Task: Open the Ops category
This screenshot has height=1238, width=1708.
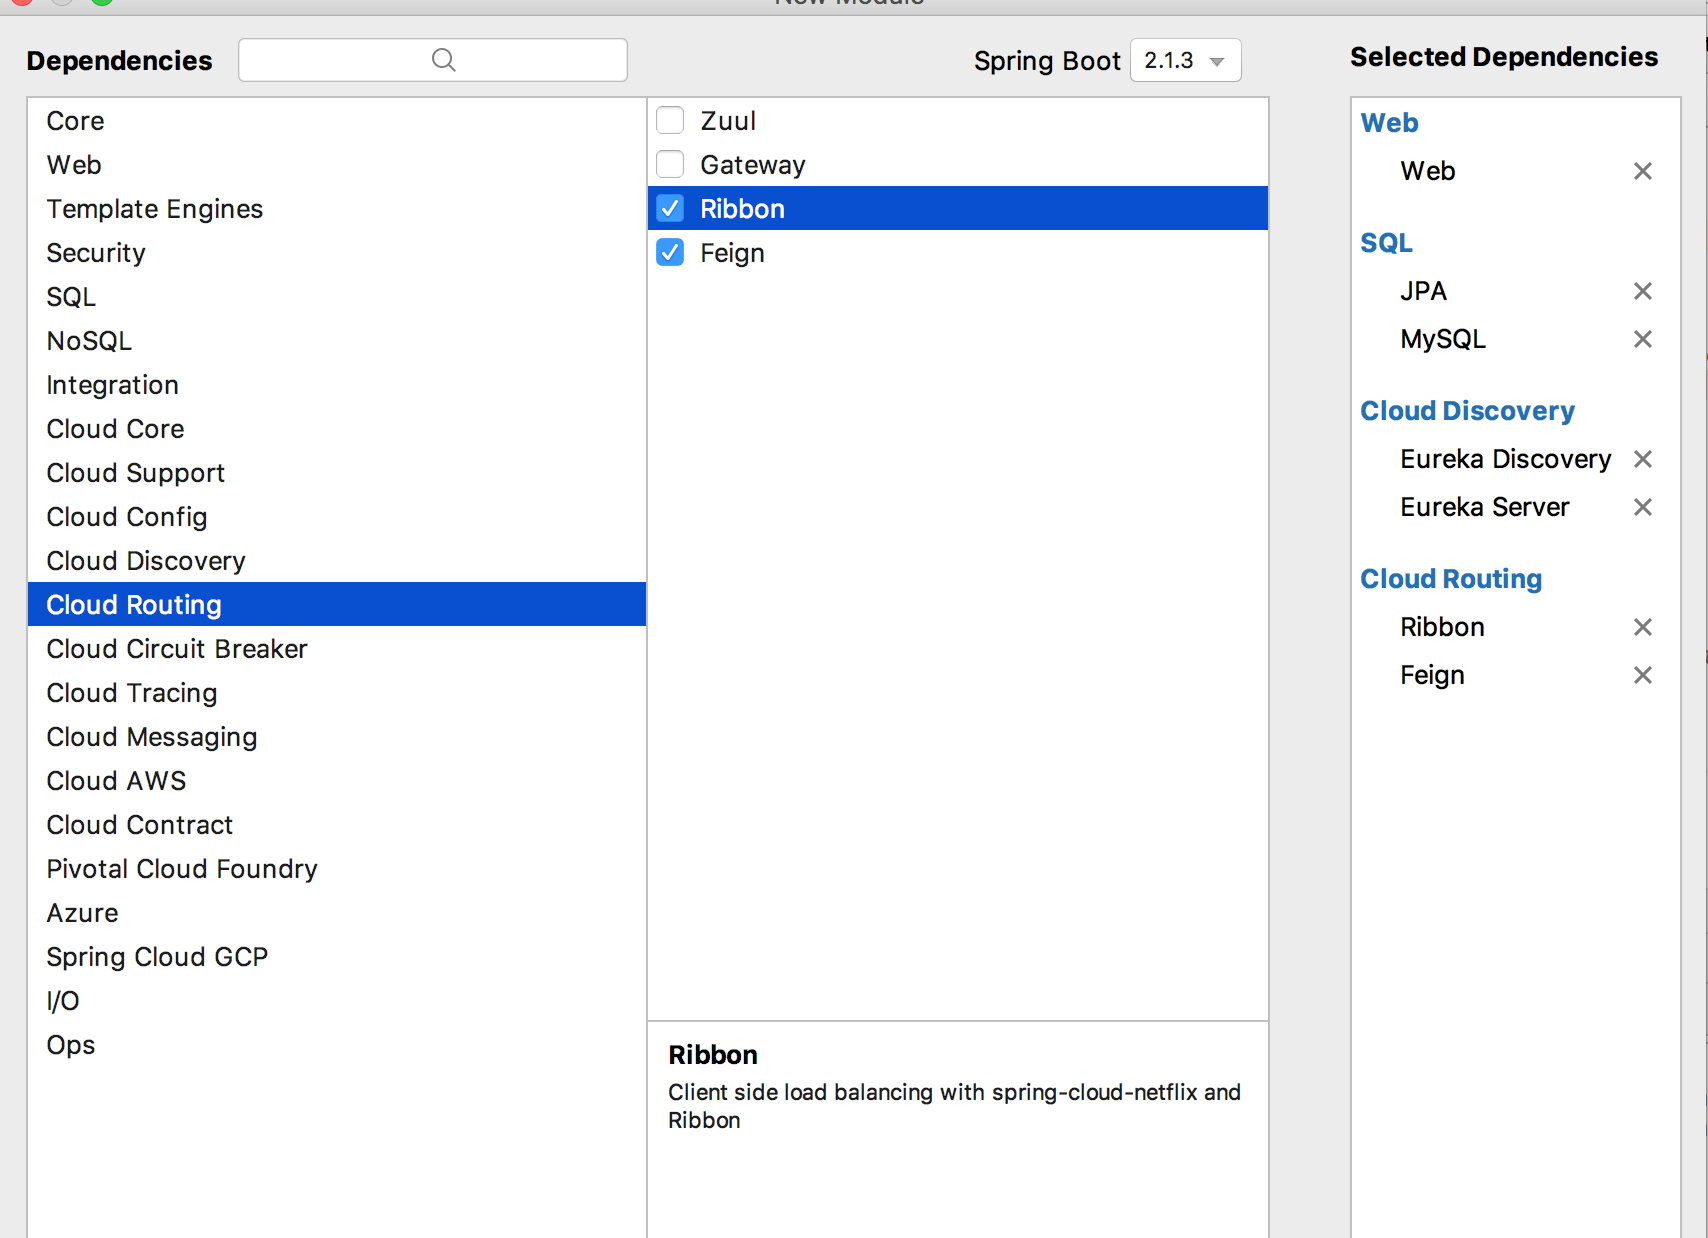Action: point(337,1044)
